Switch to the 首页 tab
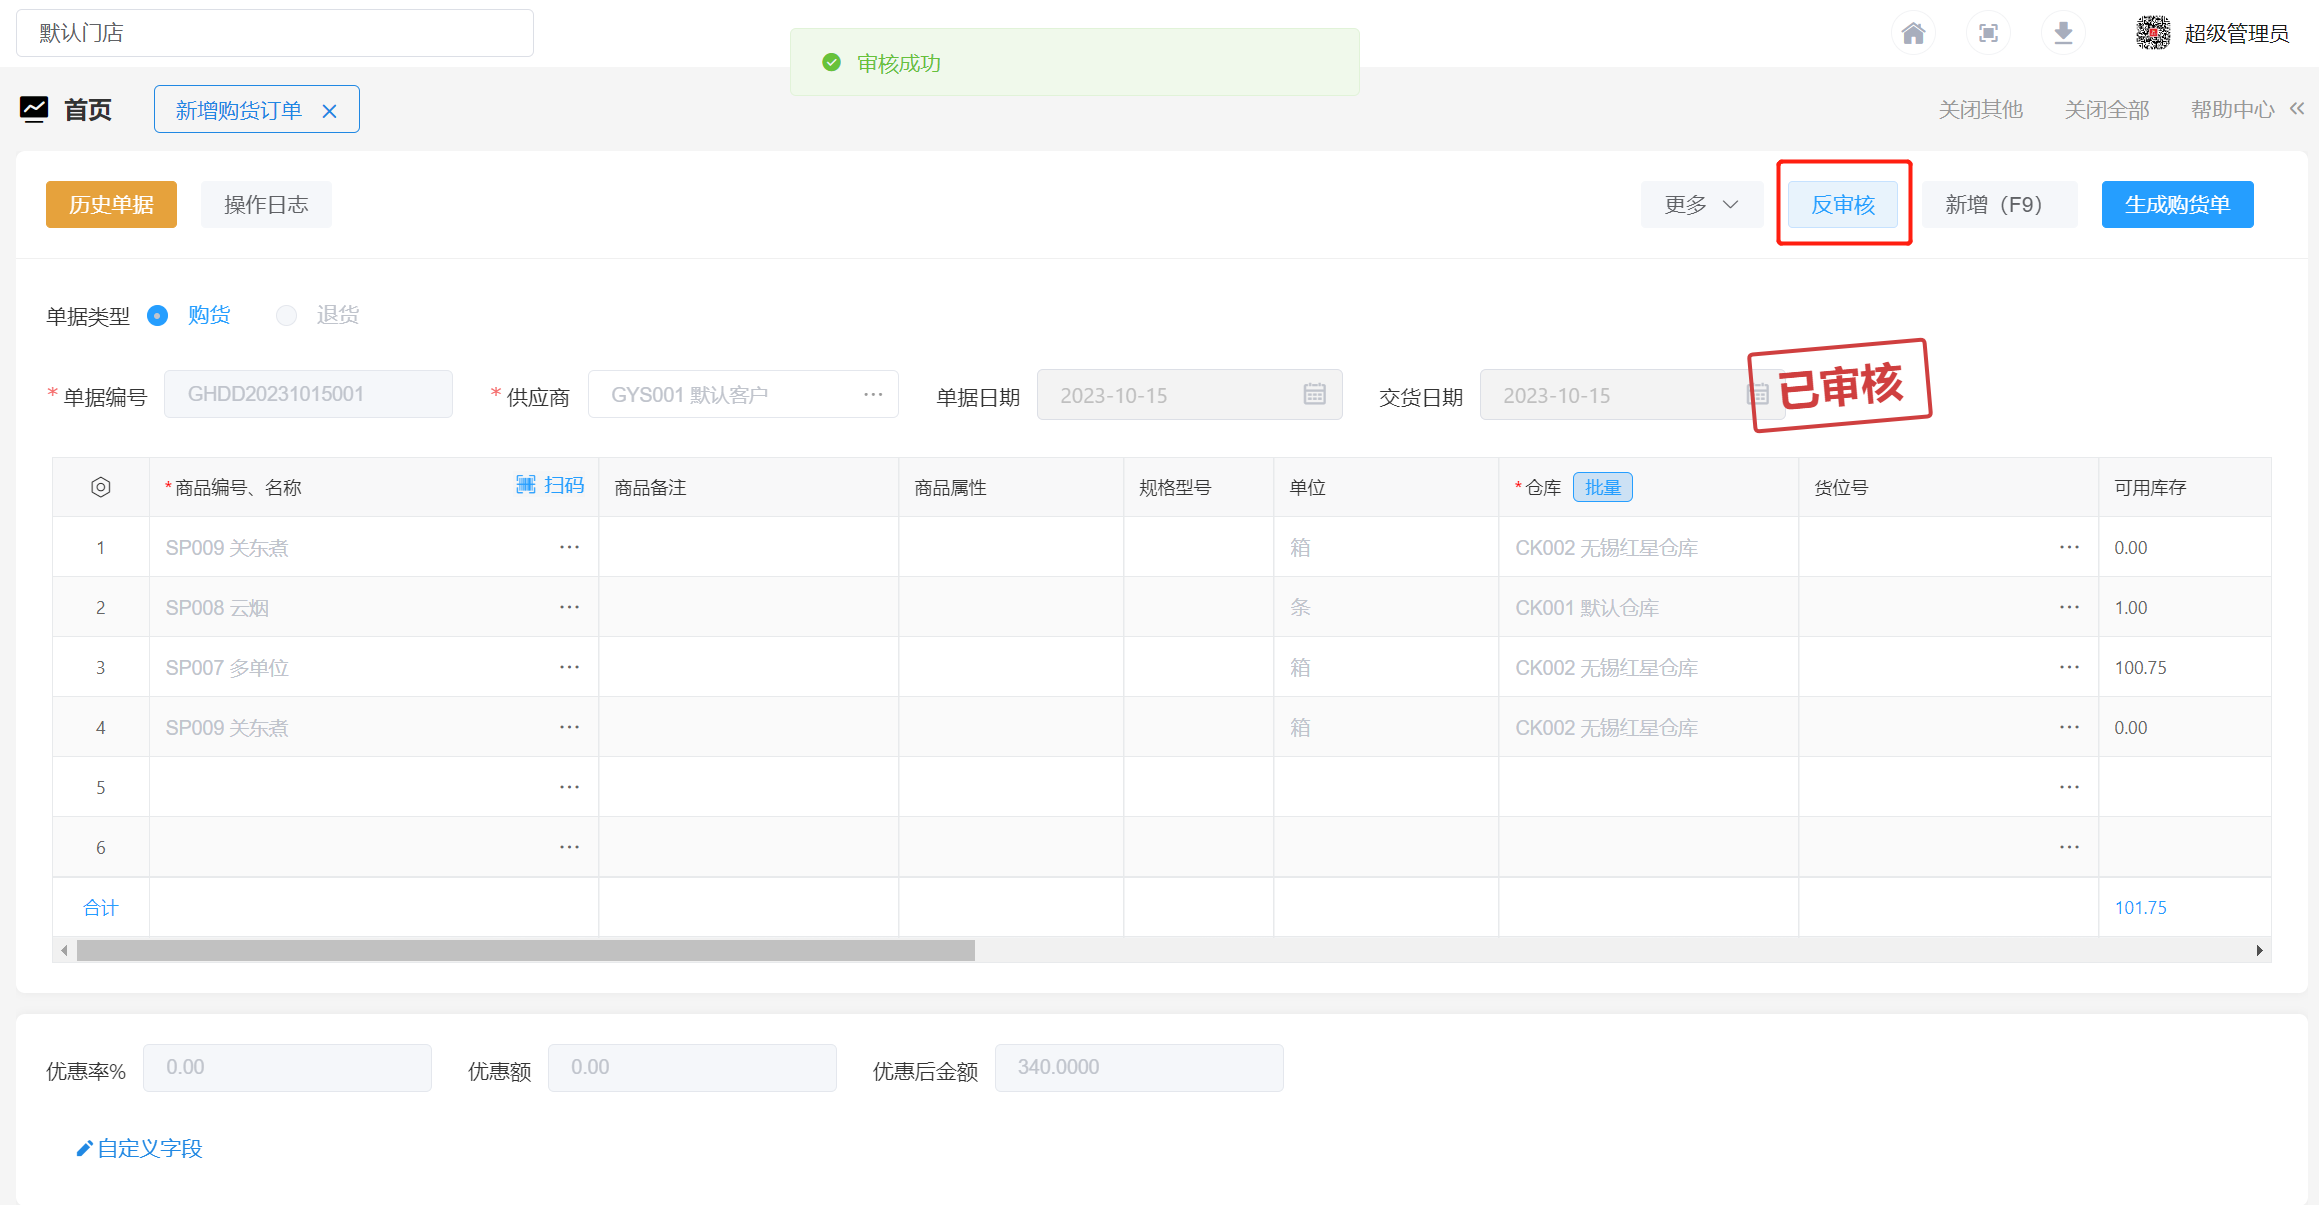The image size is (2319, 1205). (x=87, y=109)
